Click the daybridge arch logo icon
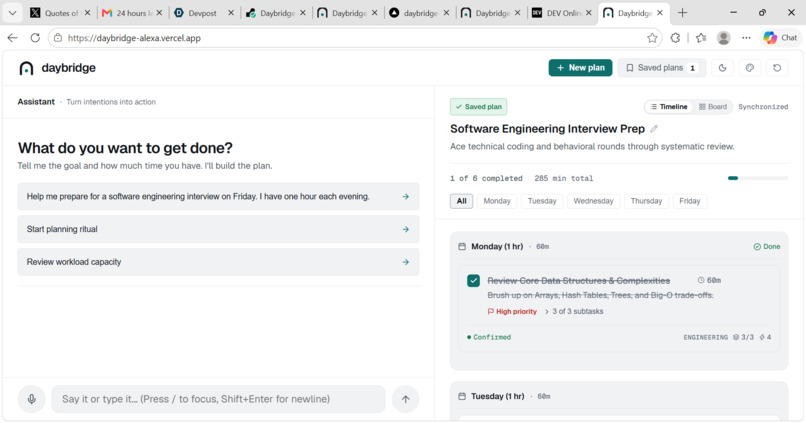This screenshot has width=806, height=423. (26, 68)
